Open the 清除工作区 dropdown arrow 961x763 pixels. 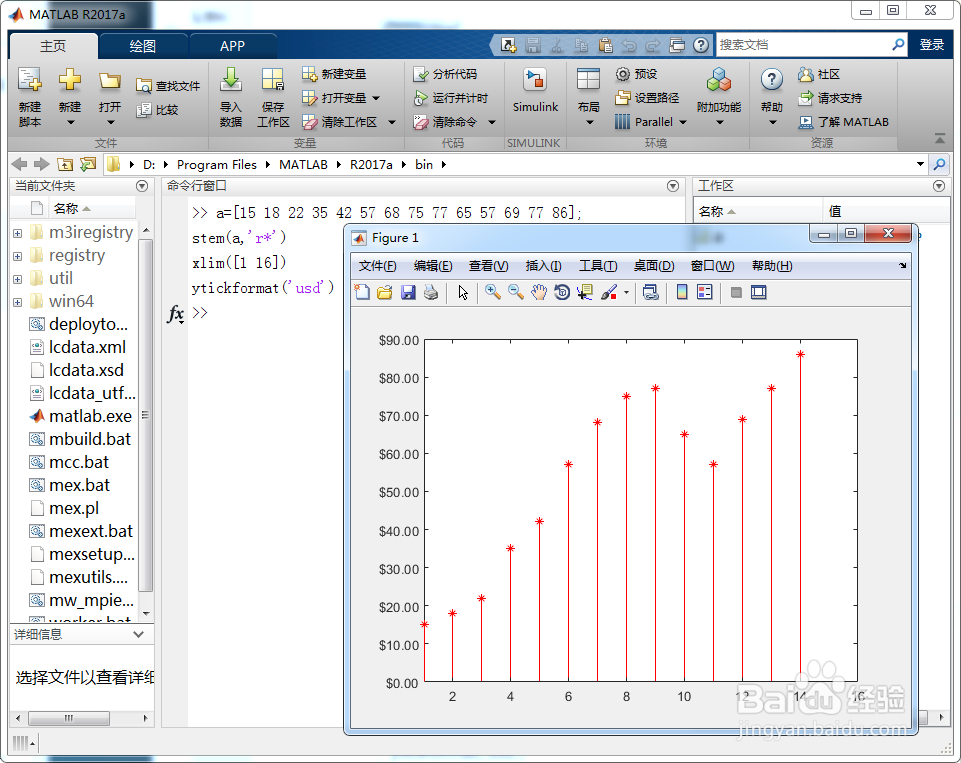[x=392, y=122]
